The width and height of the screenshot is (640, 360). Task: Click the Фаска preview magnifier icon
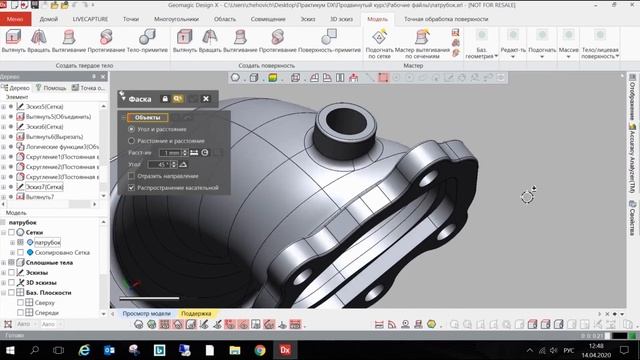tap(178, 99)
